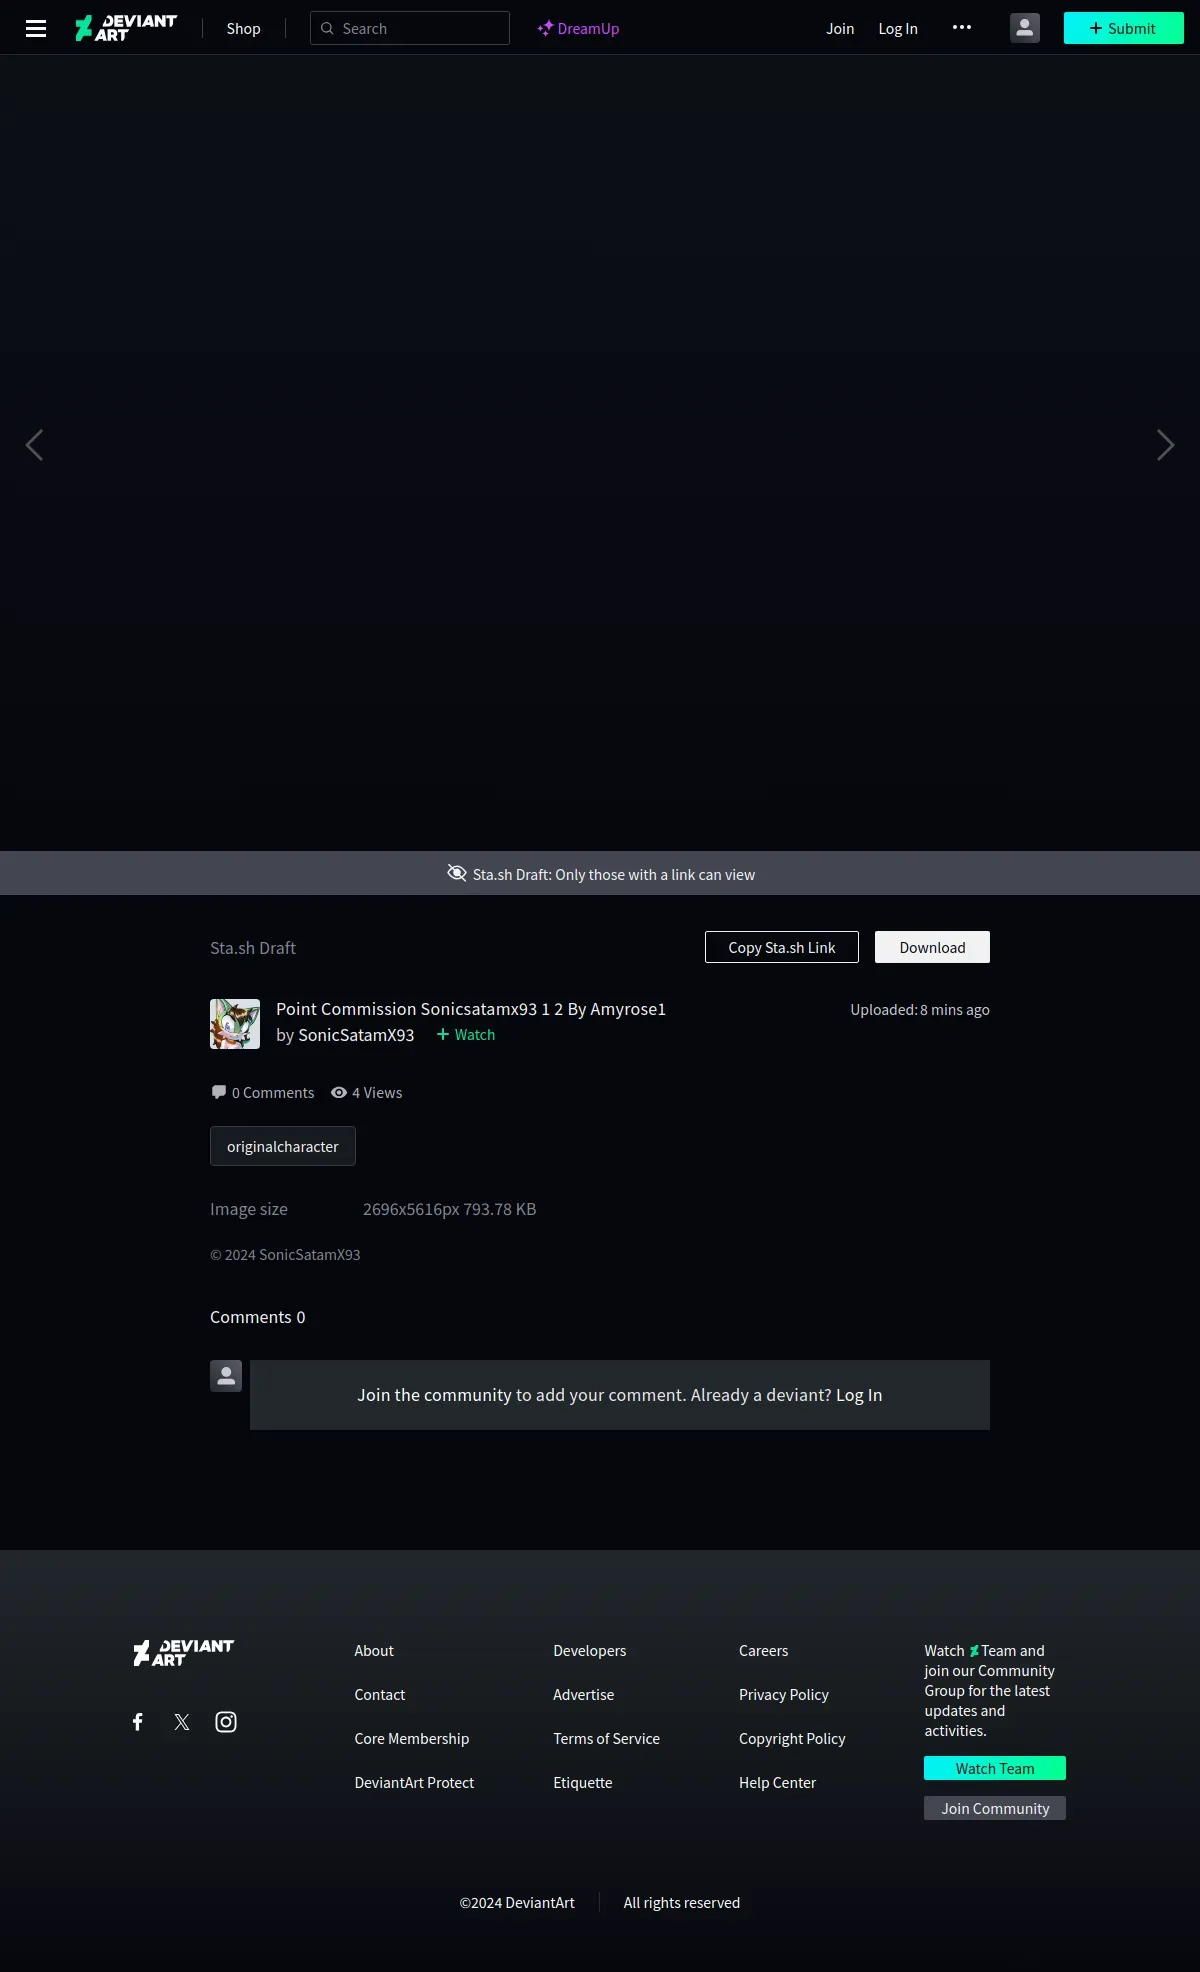Open DeviantArt Facebook page icon
This screenshot has height=1972, width=1200.
138,1721
